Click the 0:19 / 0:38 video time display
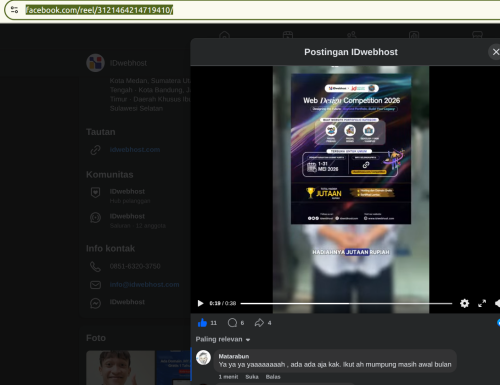500x385 pixels. tap(223, 303)
